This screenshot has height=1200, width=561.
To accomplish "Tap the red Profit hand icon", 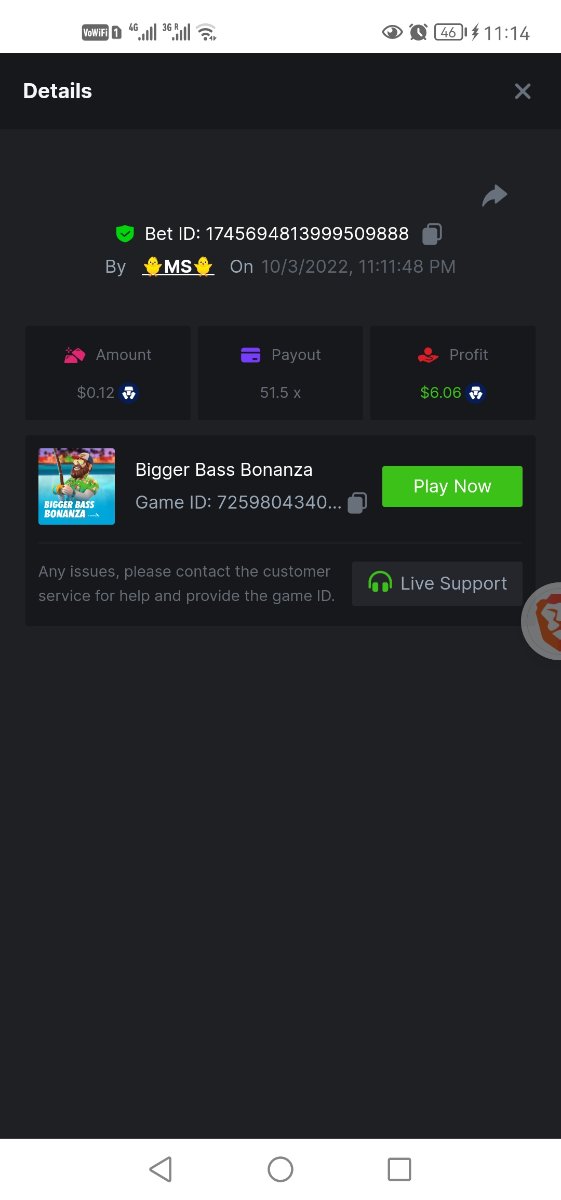I will 428,355.
